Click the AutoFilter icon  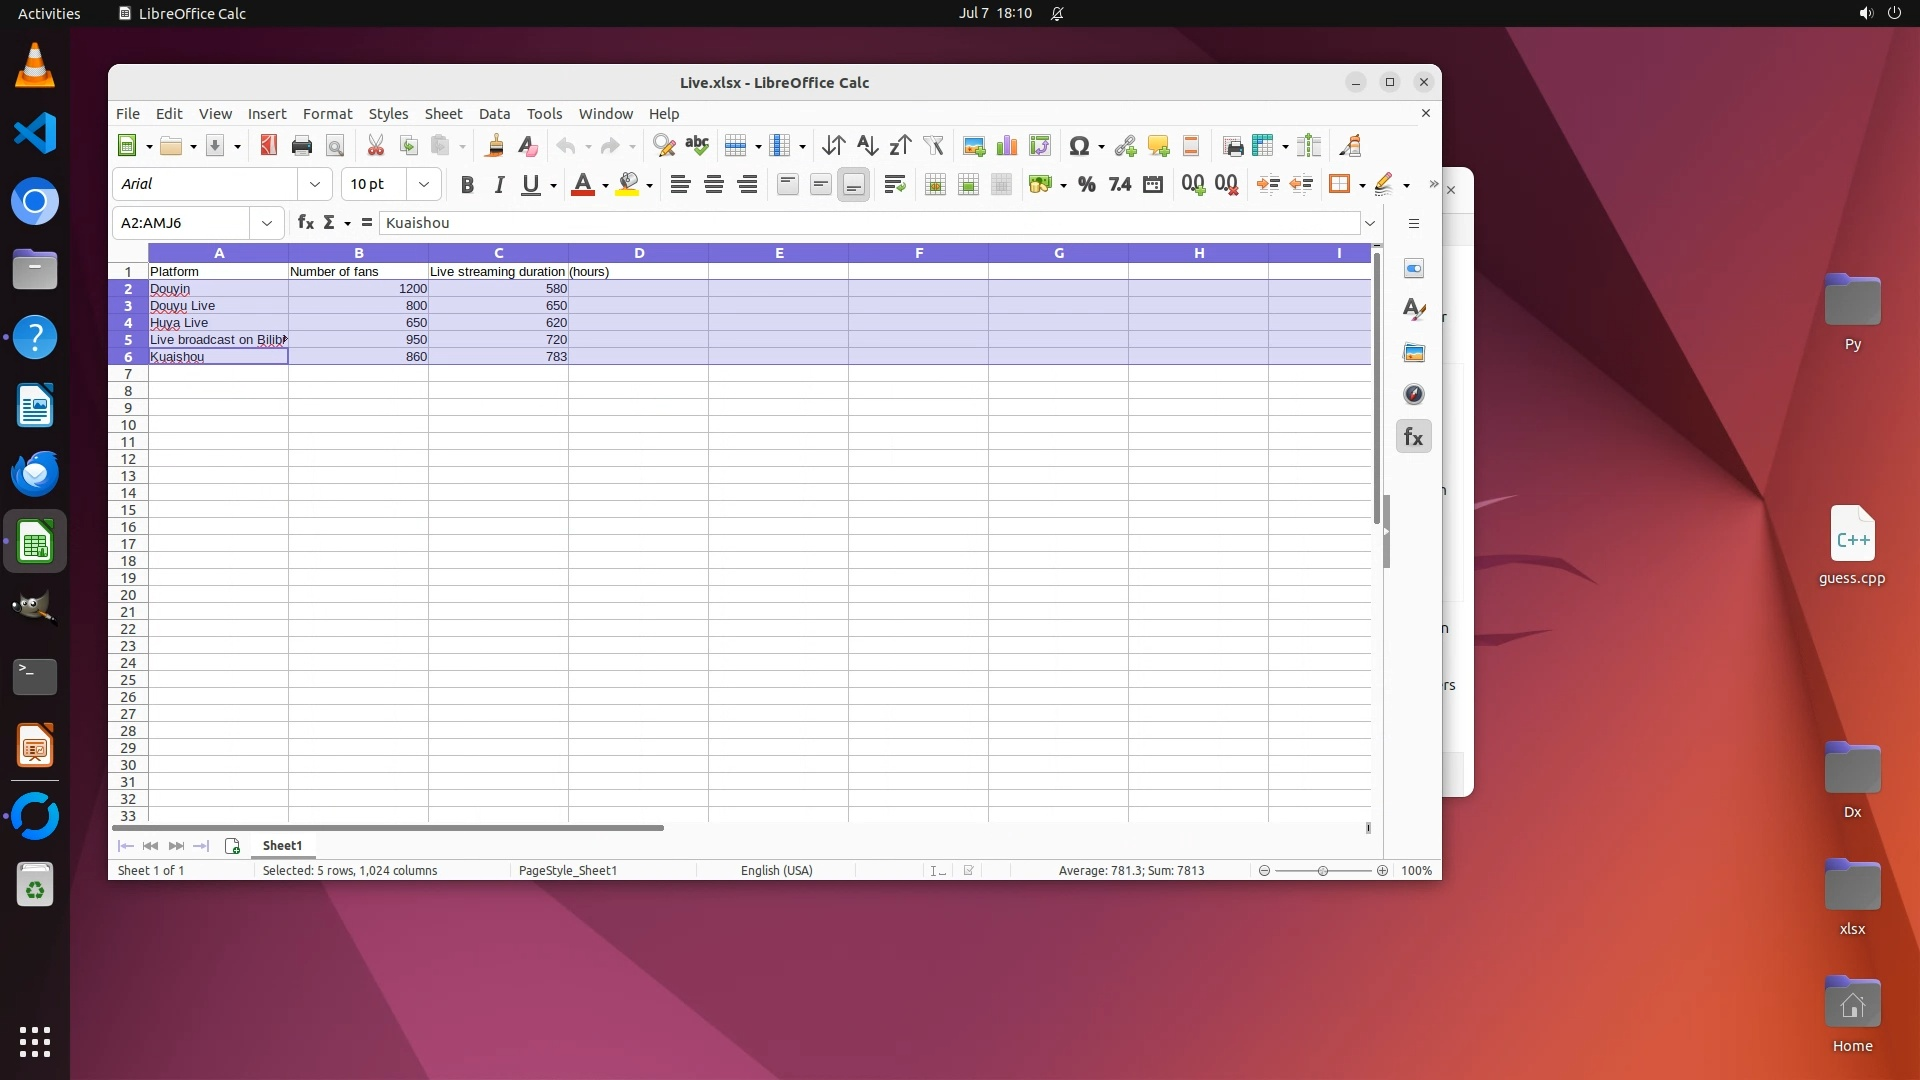[933, 146]
